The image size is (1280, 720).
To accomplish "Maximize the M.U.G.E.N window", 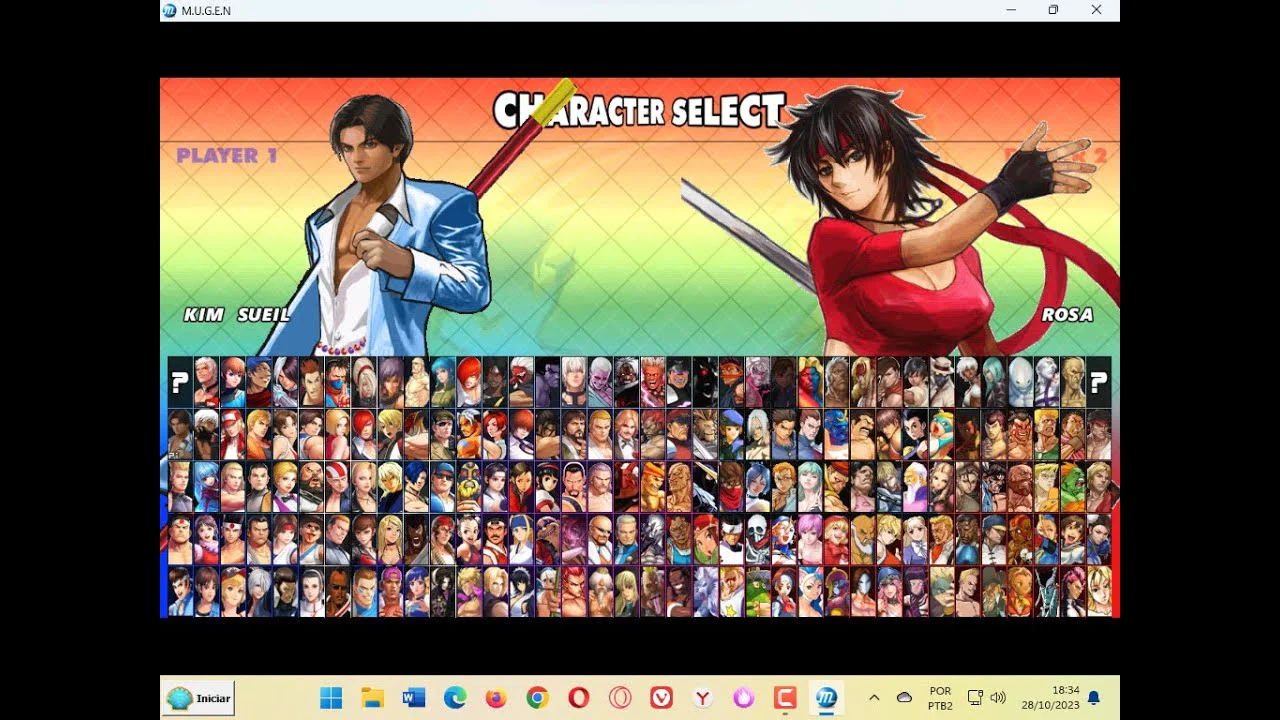I will 1053,10.
